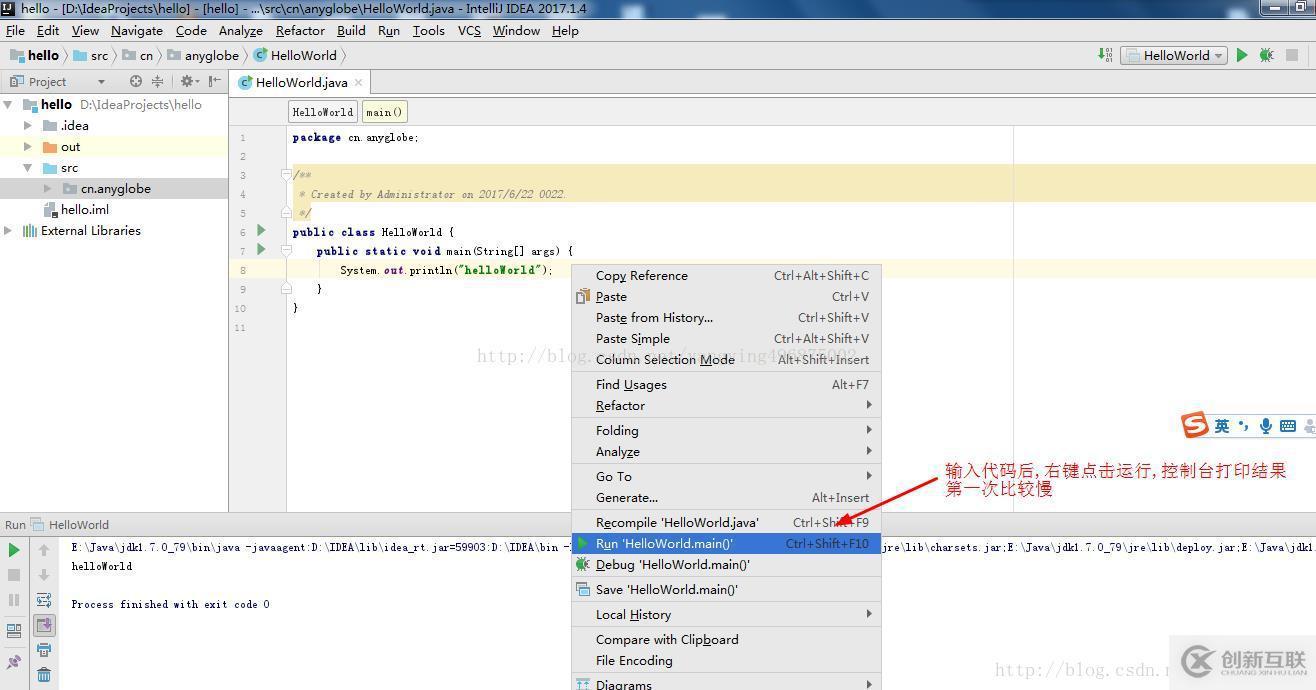The height and width of the screenshot is (690, 1316).
Task: Open the Refactor submenu in context menu
Action: coord(725,405)
